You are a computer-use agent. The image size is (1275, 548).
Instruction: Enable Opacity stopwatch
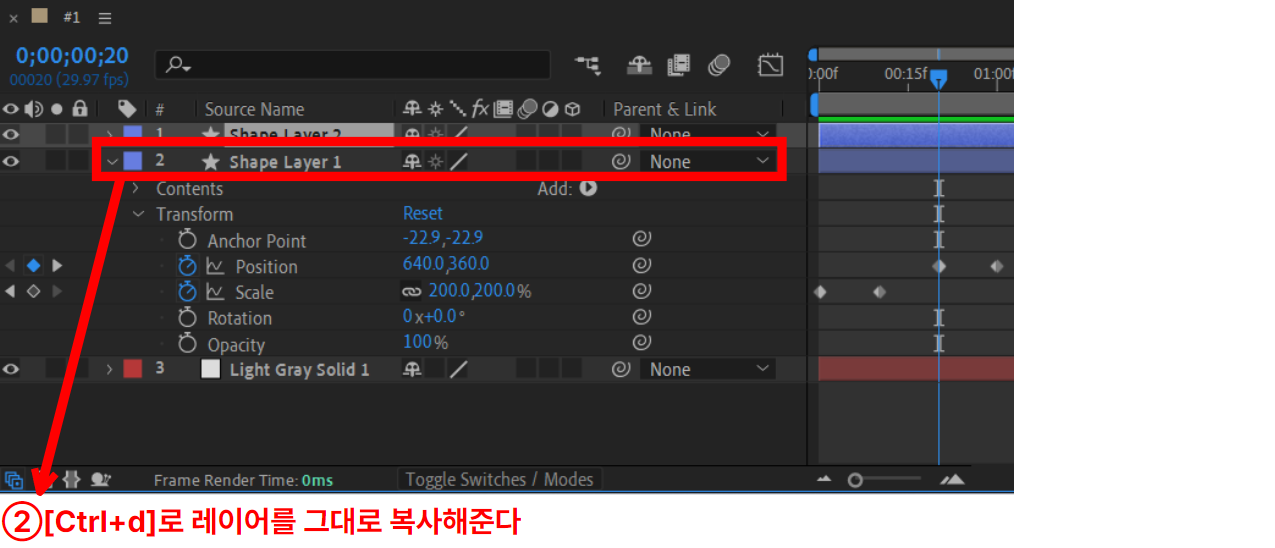click(187, 344)
